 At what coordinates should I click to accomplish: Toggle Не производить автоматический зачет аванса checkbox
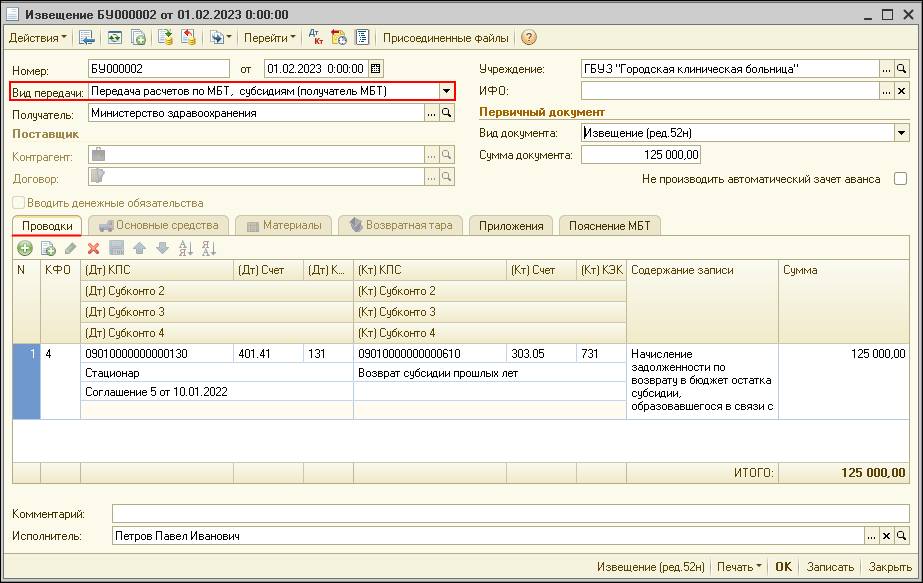tap(900, 179)
